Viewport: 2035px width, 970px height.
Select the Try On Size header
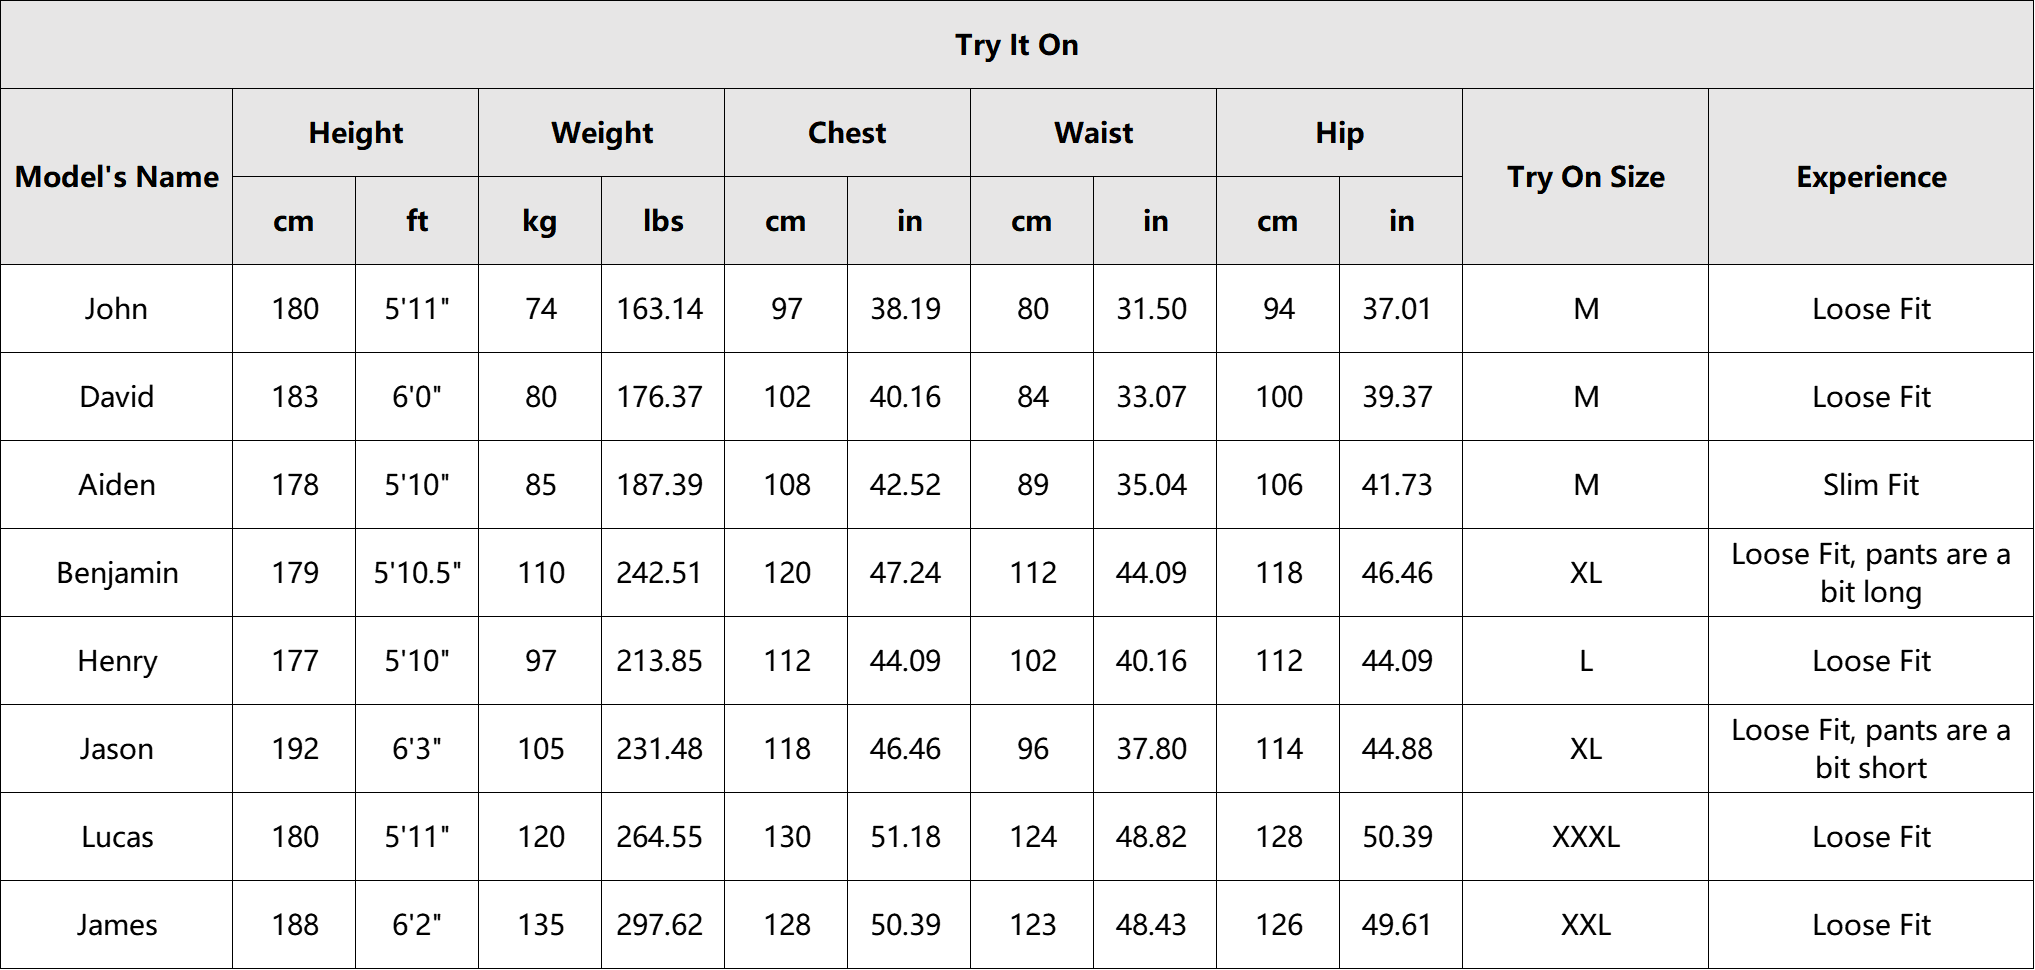pyautogui.click(x=1585, y=177)
